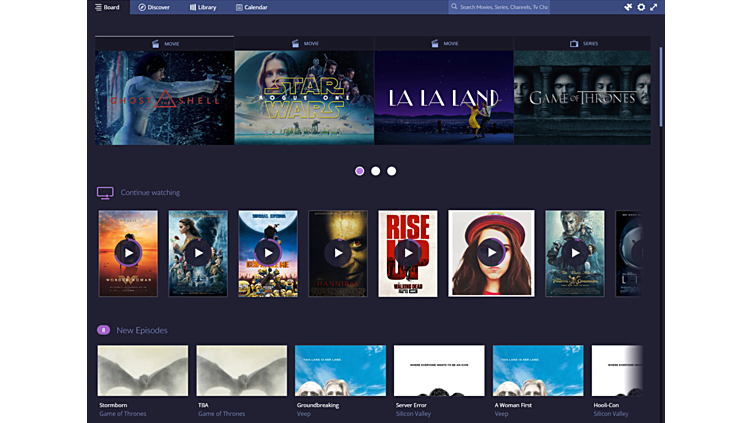
Task: Open the Calendar tab
Action: 252,7
